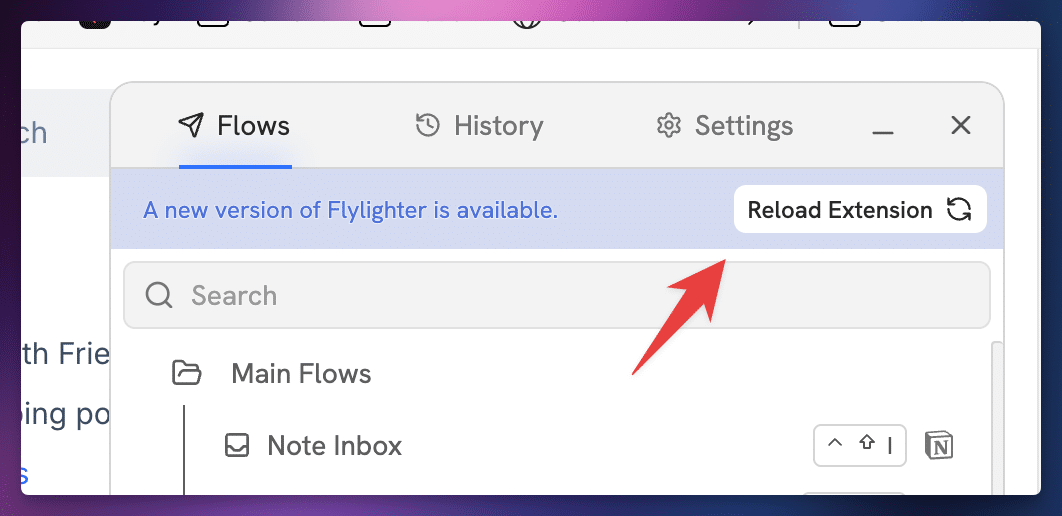Click the paper plane Flows icon

(191, 125)
